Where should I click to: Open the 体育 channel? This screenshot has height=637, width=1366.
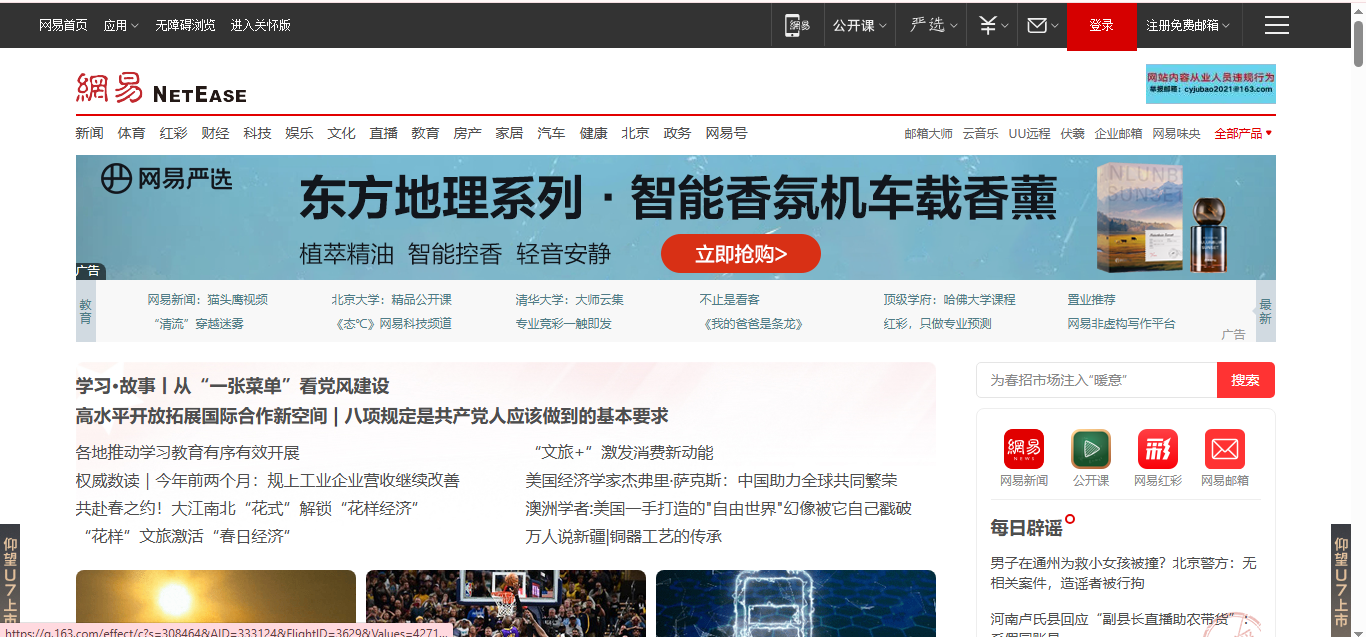(x=131, y=133)
